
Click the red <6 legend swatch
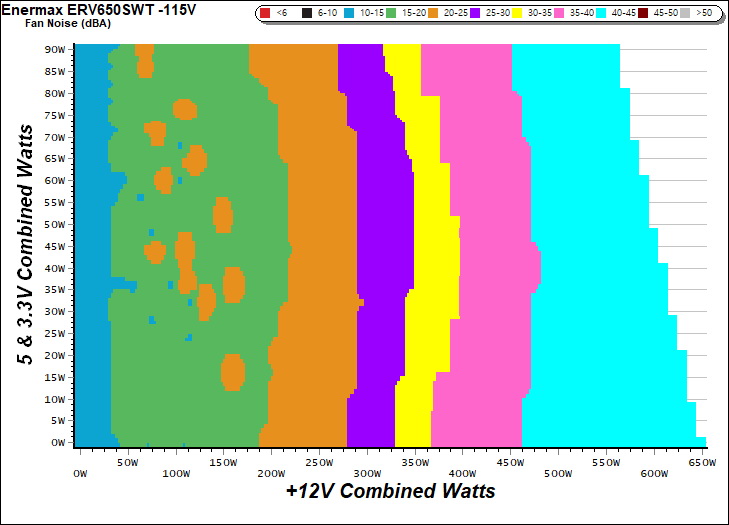tap(265, 14)
